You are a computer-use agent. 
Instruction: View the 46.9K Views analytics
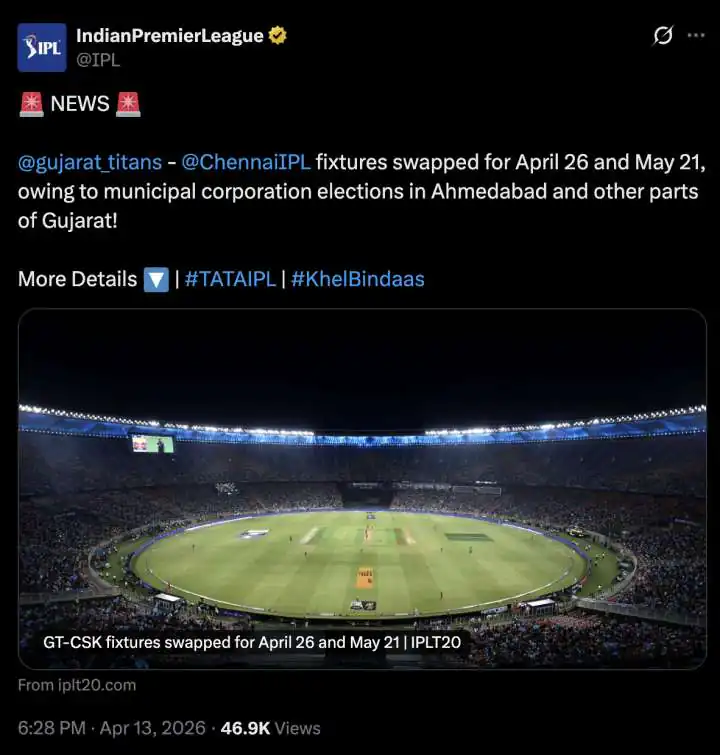click(x=271, y=728)
